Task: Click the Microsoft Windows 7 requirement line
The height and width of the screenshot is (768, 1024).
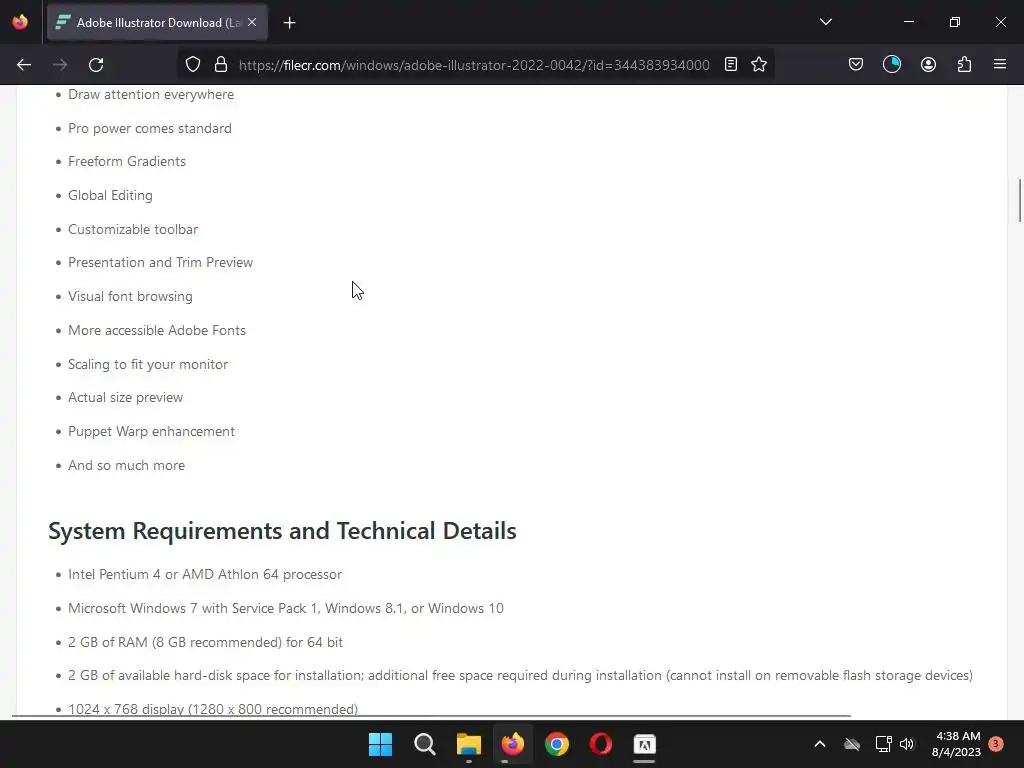Action: pos(286,609)
